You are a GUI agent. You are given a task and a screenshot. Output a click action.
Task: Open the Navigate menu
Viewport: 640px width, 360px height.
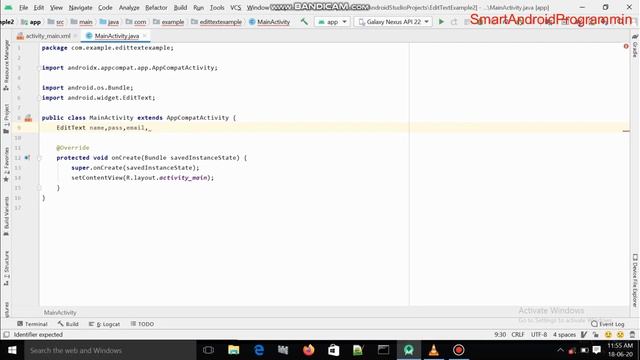point(80,7)
